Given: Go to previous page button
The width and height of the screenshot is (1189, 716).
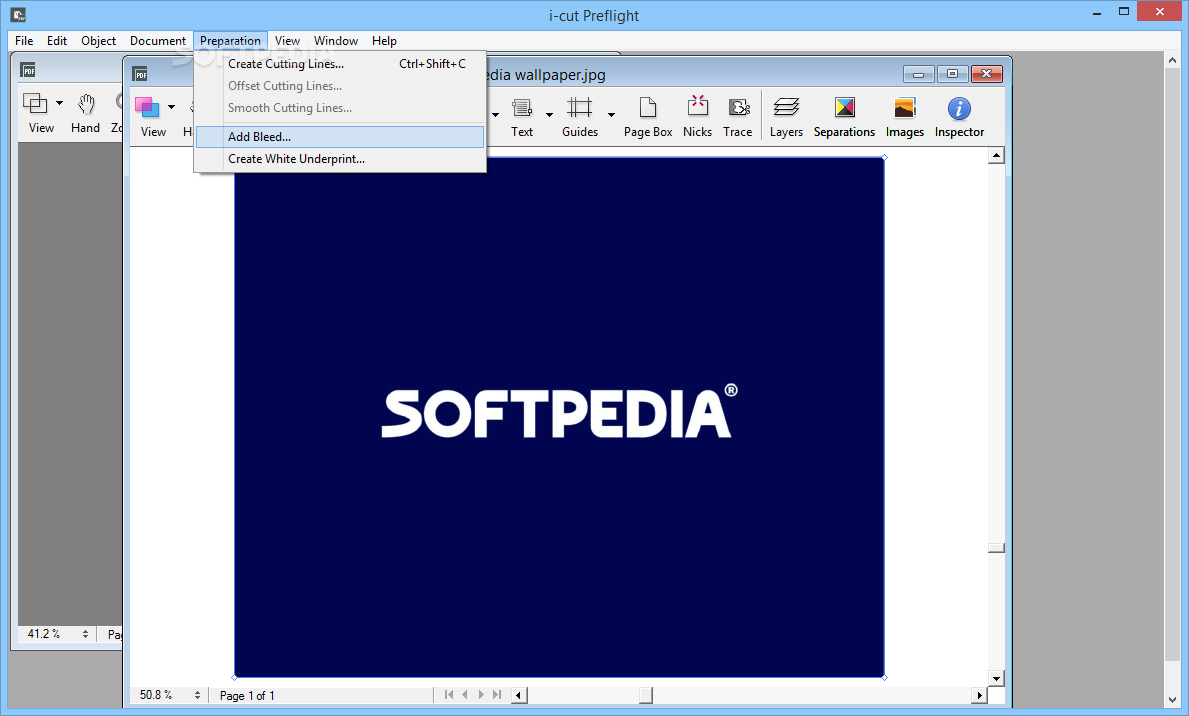Looking at the screenshot, I should click(x=465, y=694).
